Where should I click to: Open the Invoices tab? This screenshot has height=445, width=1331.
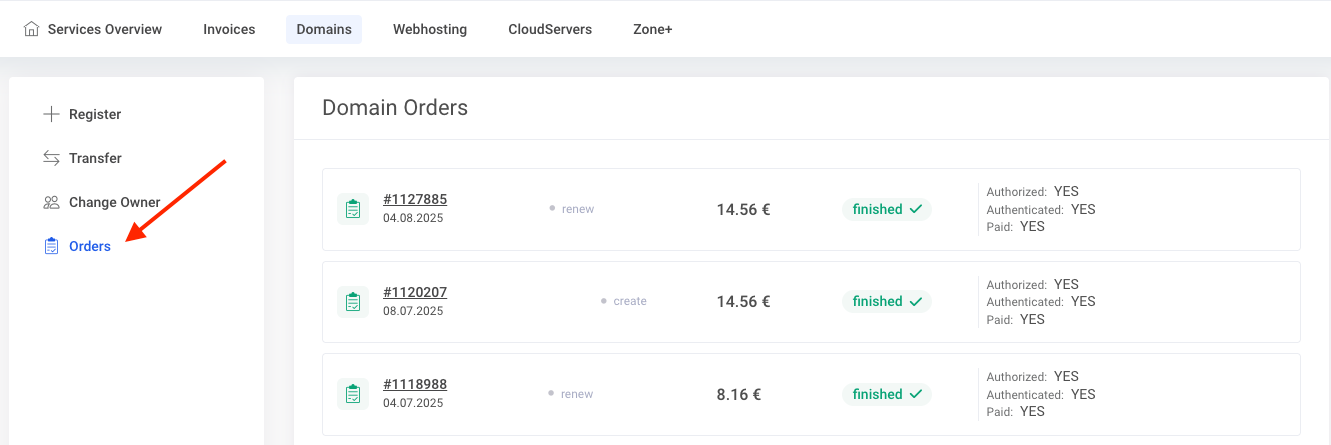click(229, 29)
